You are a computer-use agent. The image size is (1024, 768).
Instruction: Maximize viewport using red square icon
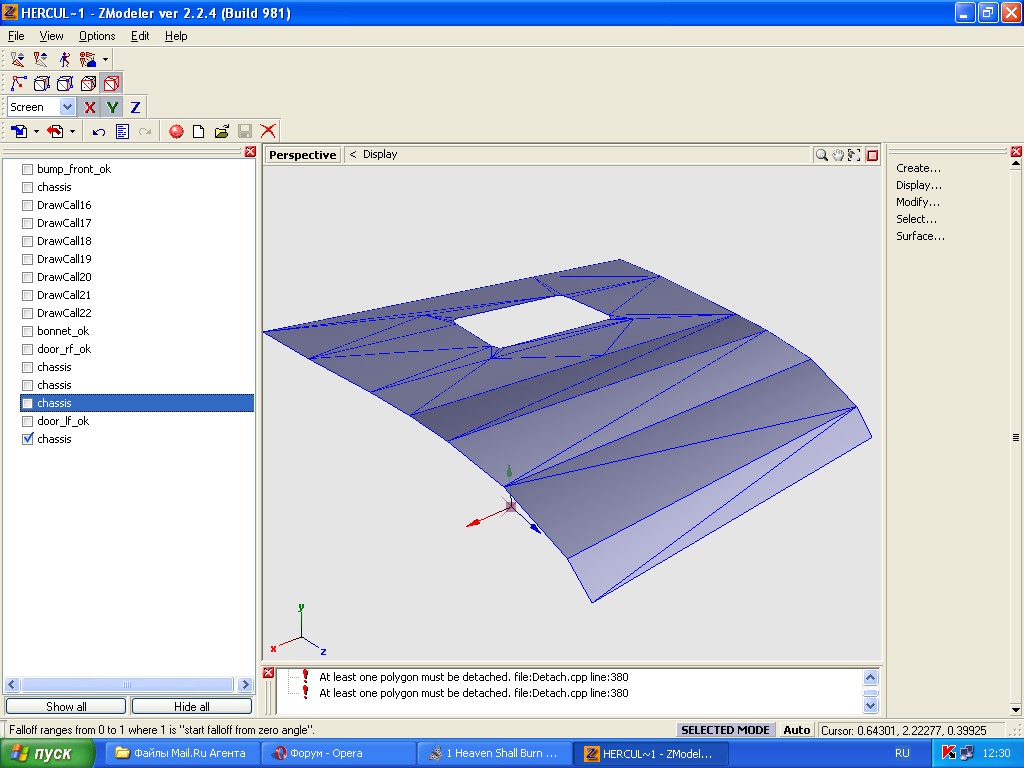click(x=872, y=155)
